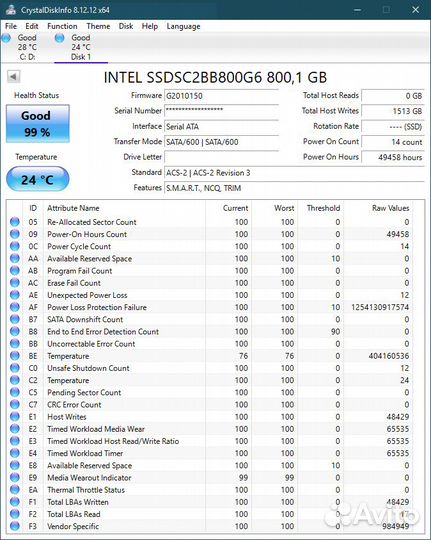Click the status orb for Unexpected Power Loss

(14, 295)
